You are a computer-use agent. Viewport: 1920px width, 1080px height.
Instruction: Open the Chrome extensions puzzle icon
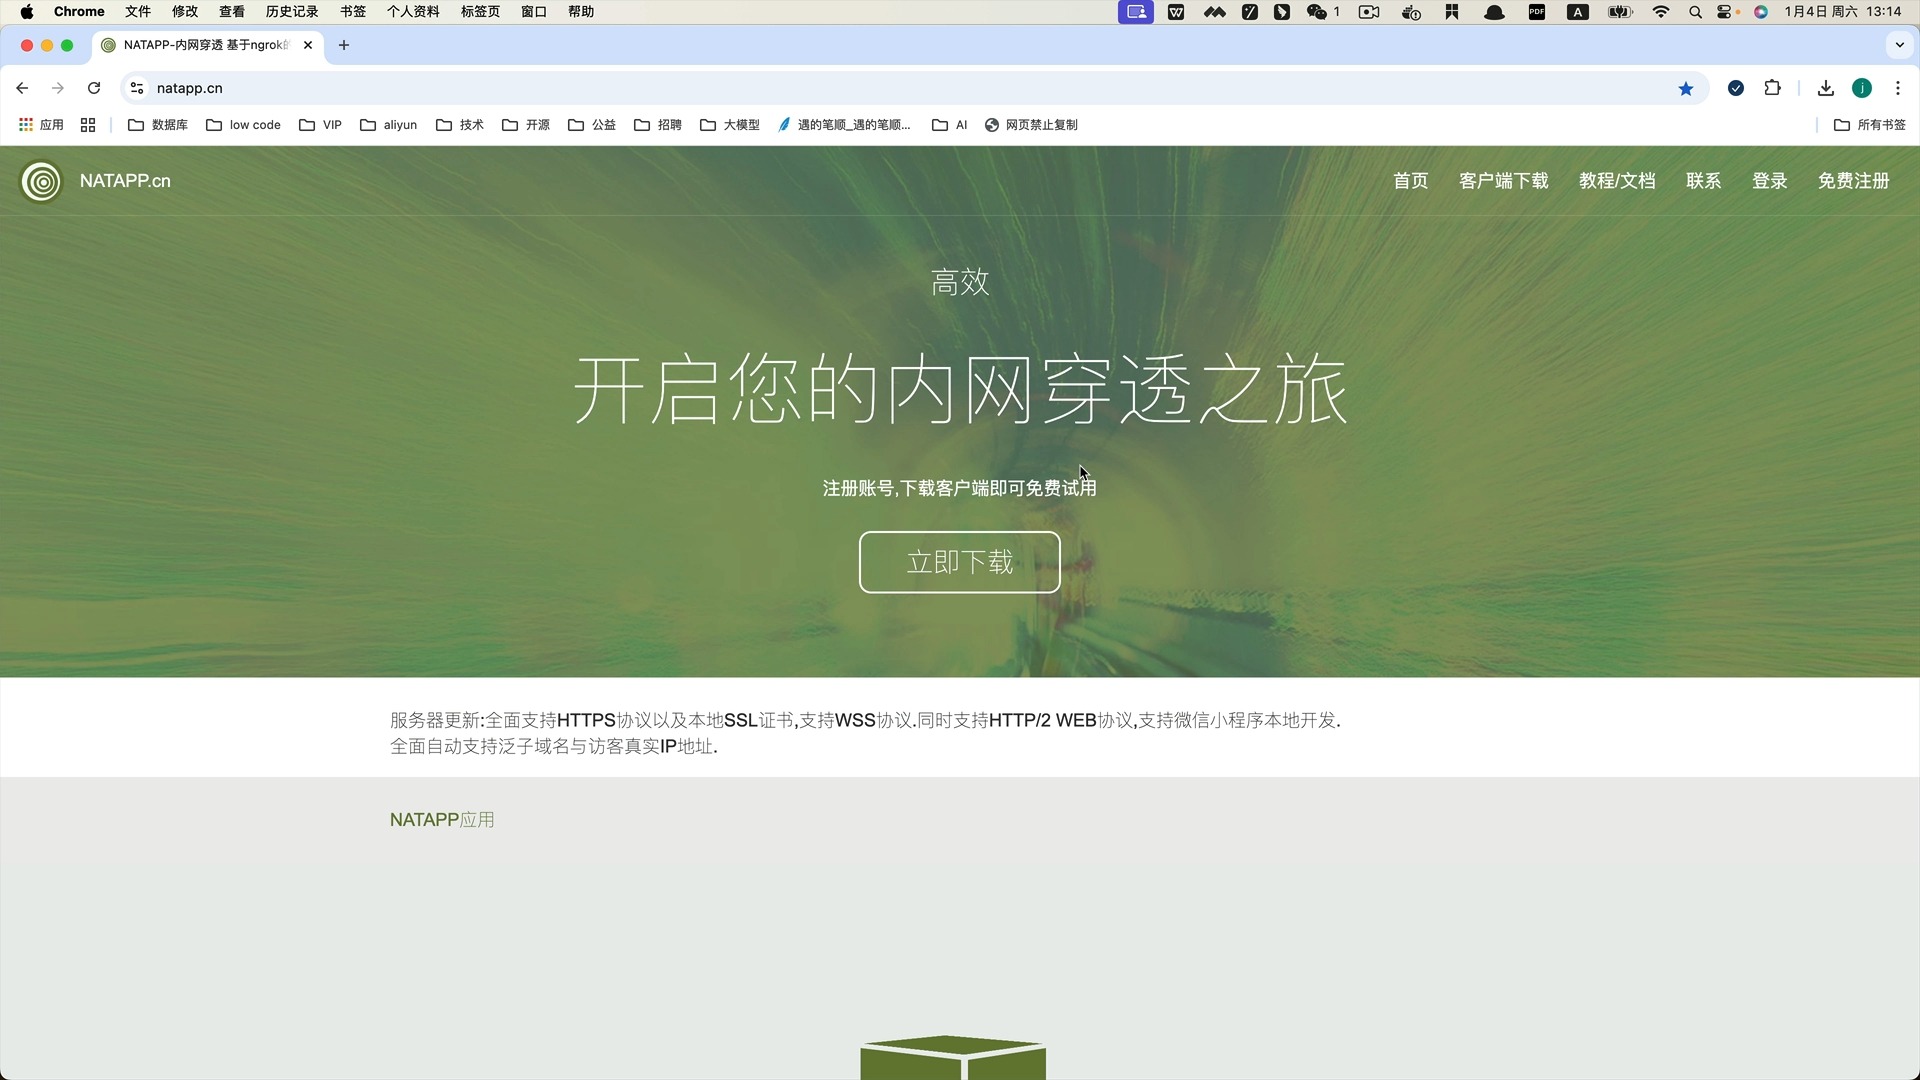1773,88
